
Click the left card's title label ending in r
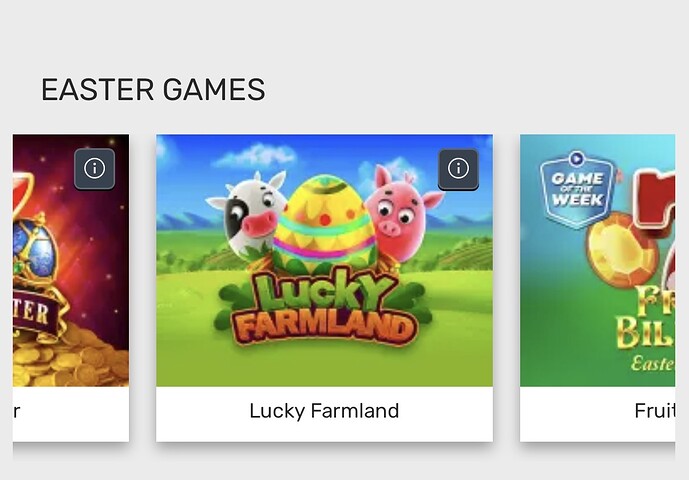click(16, 412)
